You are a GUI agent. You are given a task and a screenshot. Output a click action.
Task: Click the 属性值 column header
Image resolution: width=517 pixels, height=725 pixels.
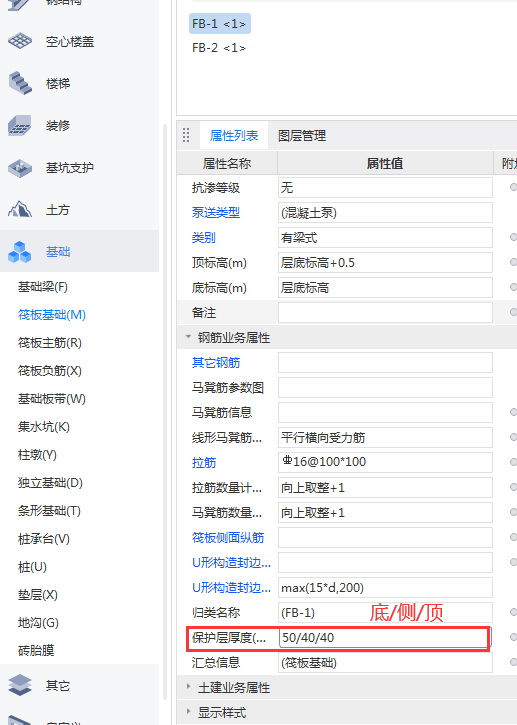(x=385, y=163)
